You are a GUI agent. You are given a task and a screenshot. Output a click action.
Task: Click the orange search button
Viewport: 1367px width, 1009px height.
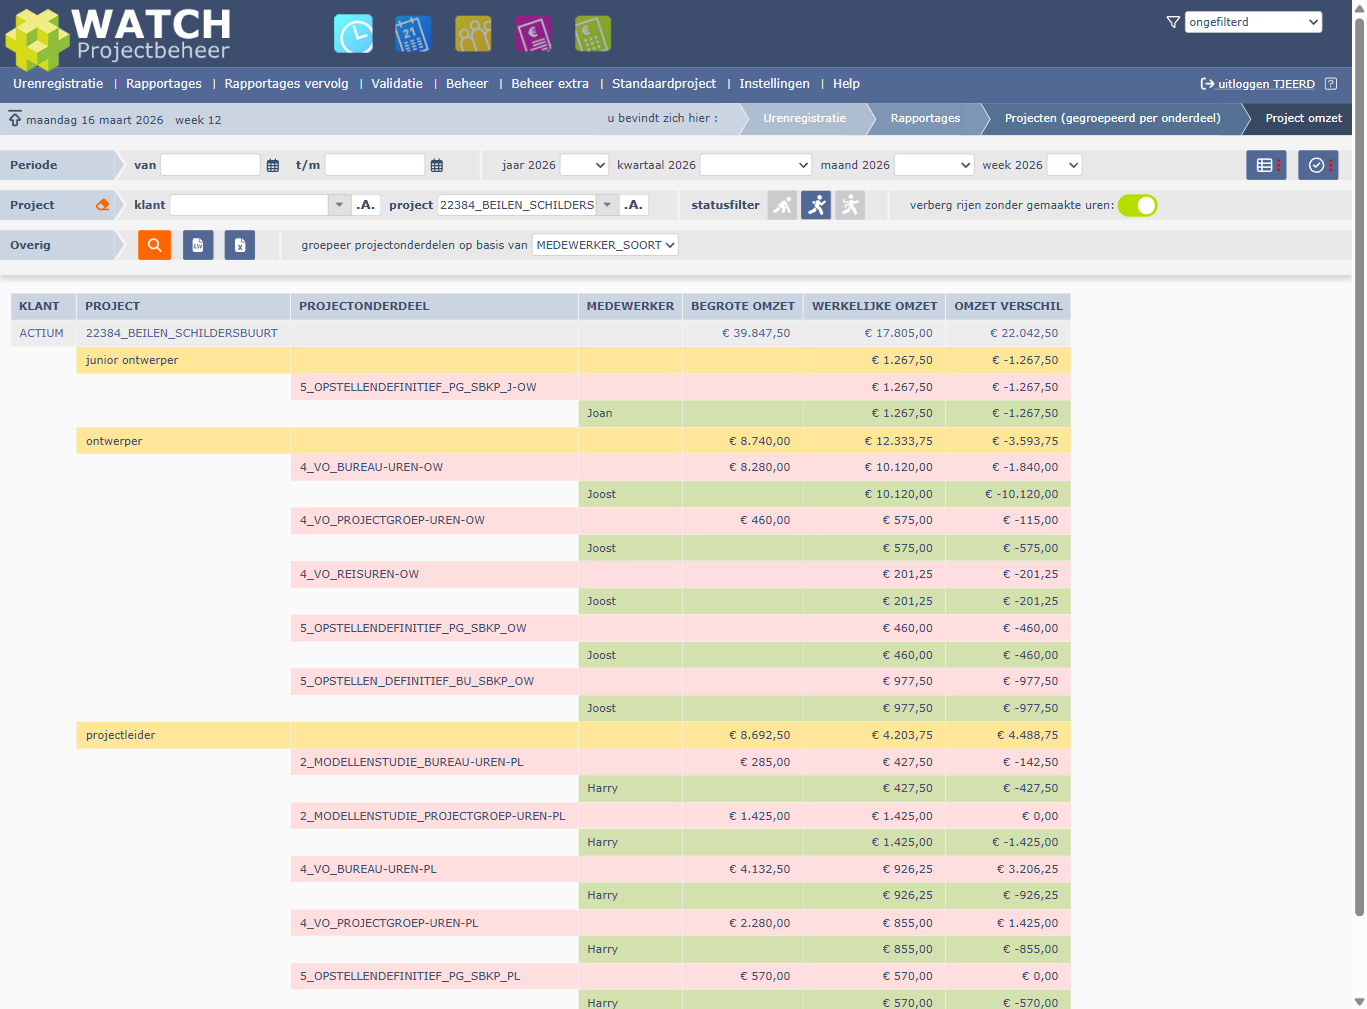pos(154,245)
